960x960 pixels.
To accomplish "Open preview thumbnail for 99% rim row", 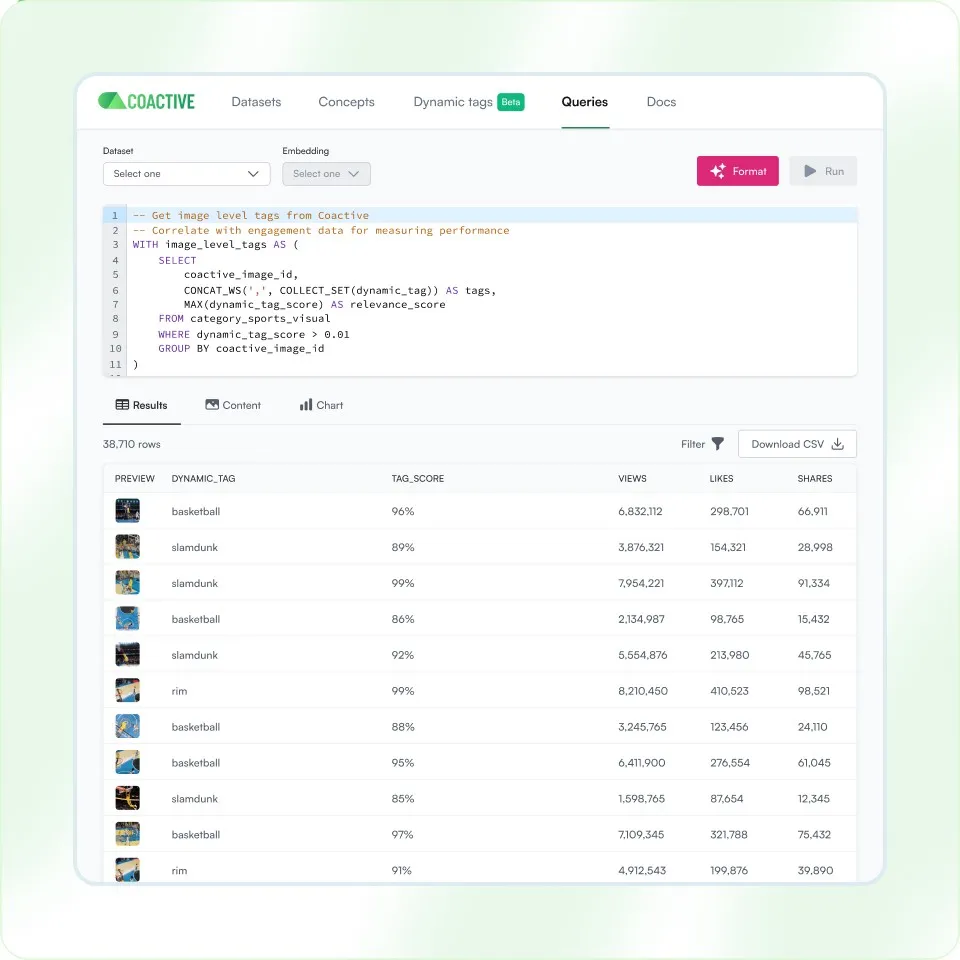I will pyautogui.click(x=127, y=691).
